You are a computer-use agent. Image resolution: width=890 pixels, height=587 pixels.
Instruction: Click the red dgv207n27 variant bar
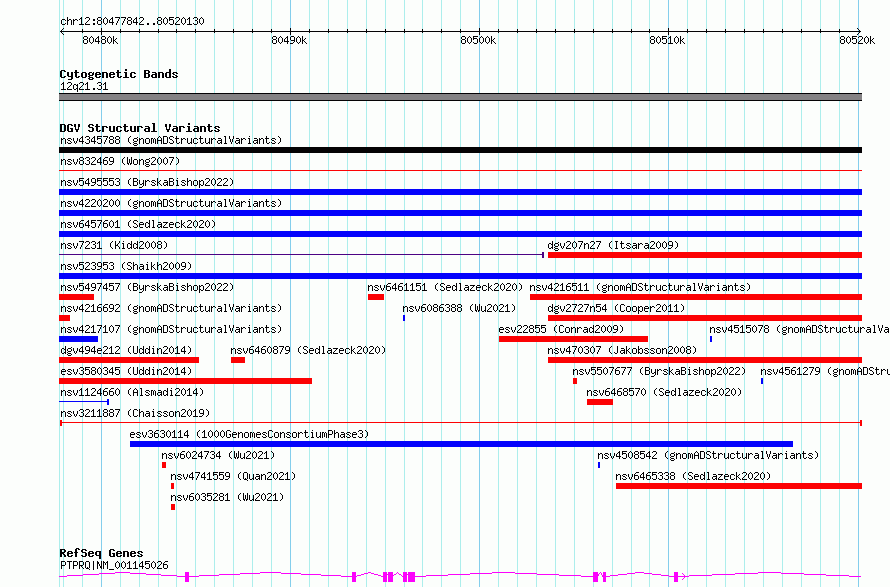point(705,255)
